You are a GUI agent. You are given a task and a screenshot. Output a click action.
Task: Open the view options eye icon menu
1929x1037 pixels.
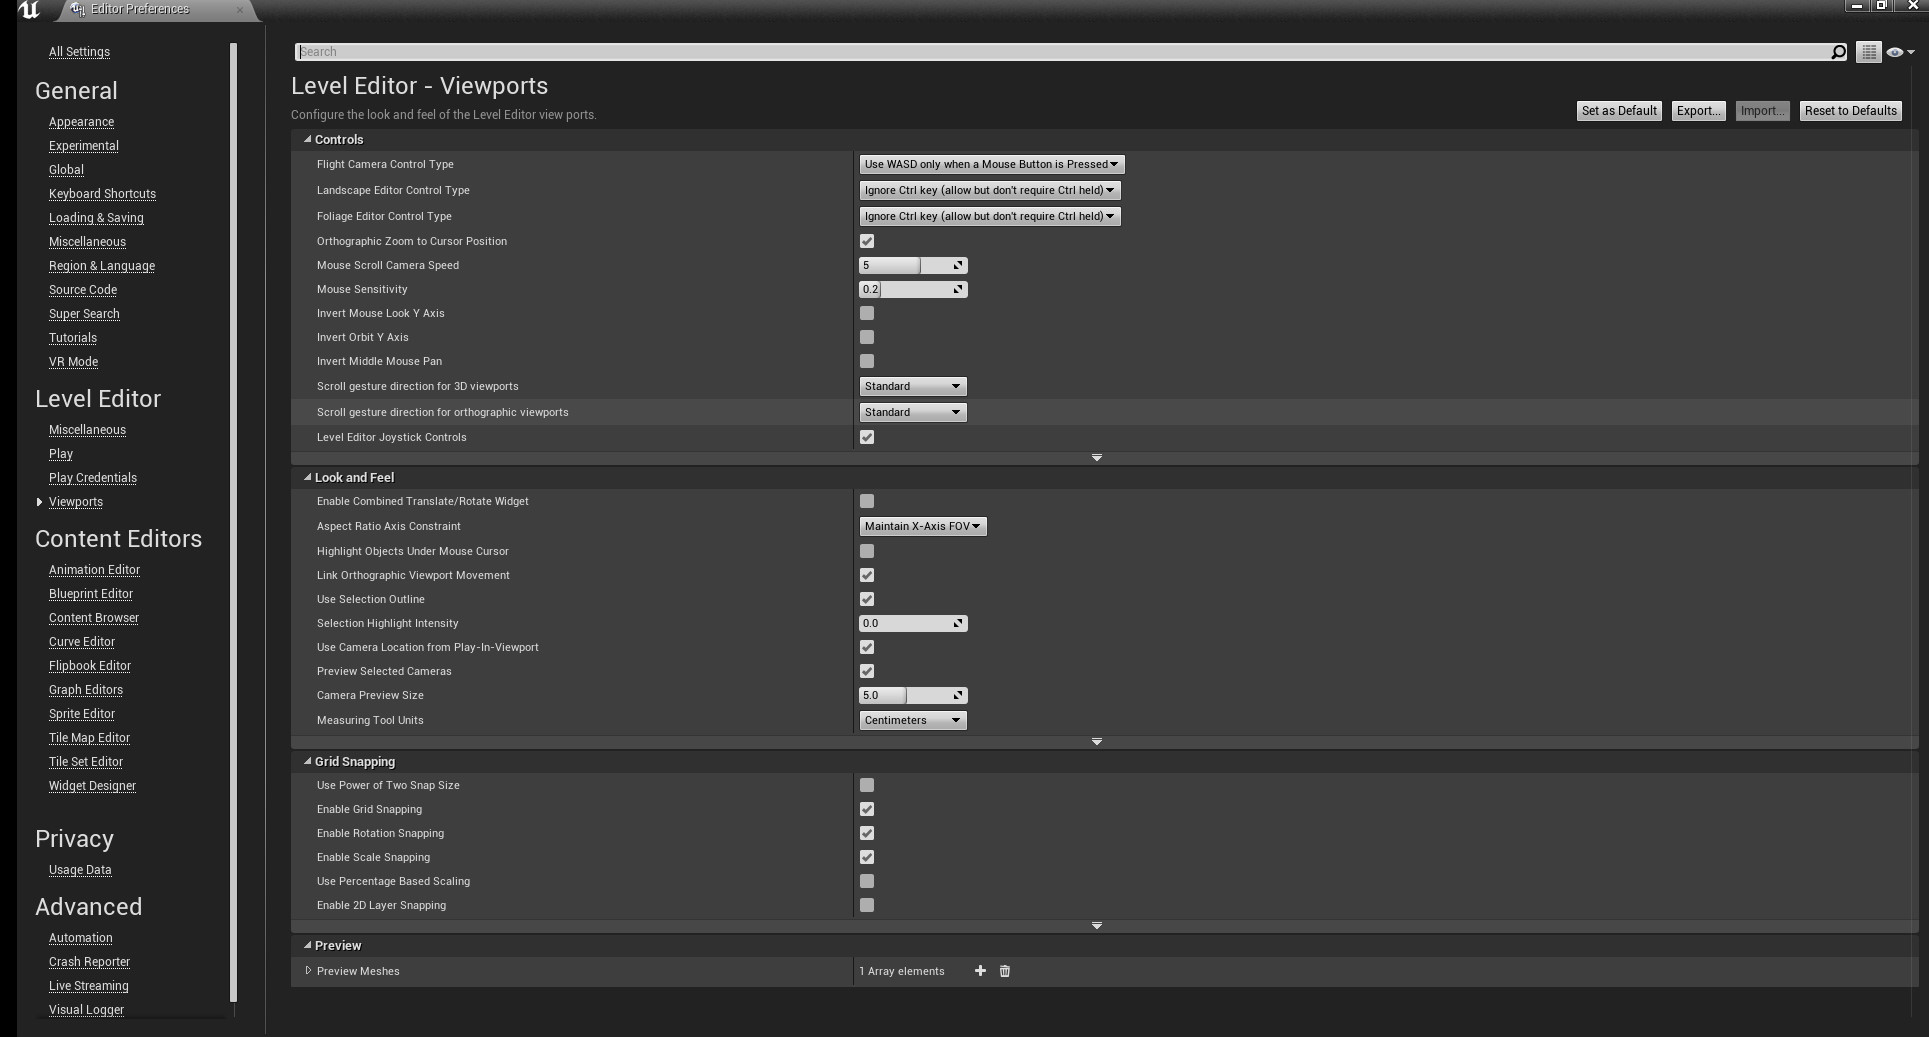click(x=1899, y=52)
